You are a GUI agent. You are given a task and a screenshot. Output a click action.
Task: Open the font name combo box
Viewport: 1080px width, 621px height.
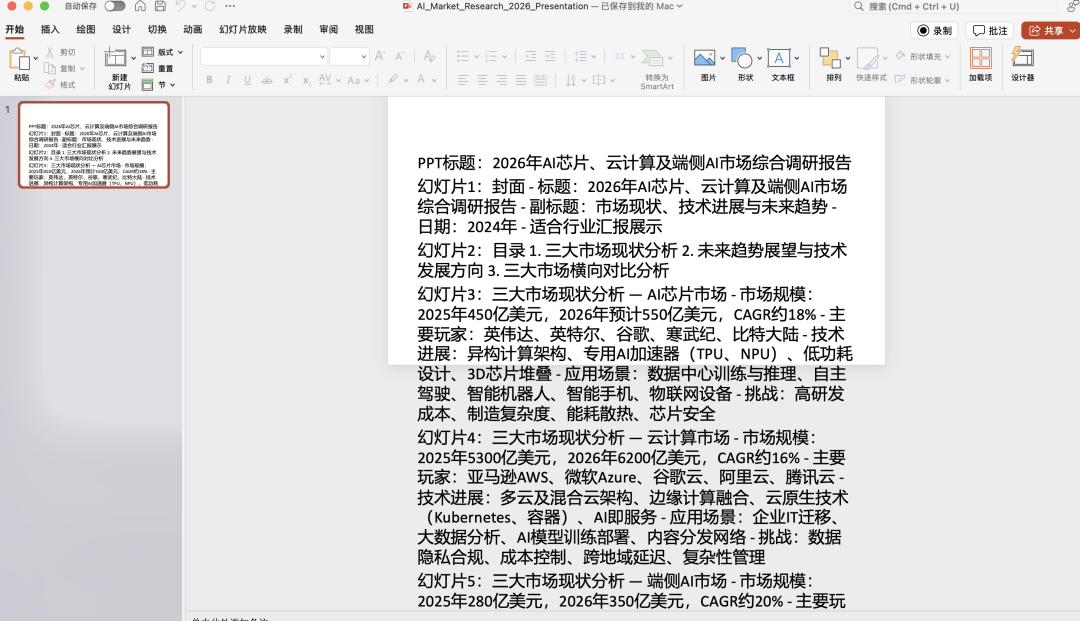(x=264, y=56)
